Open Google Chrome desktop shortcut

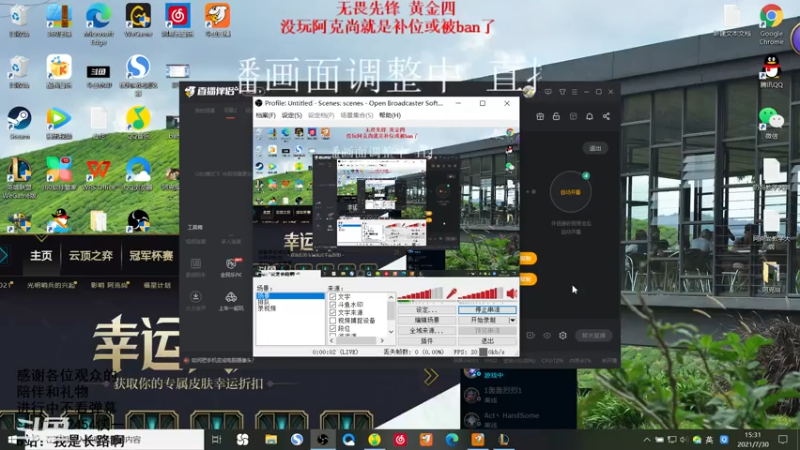click(x=771, y=24)
